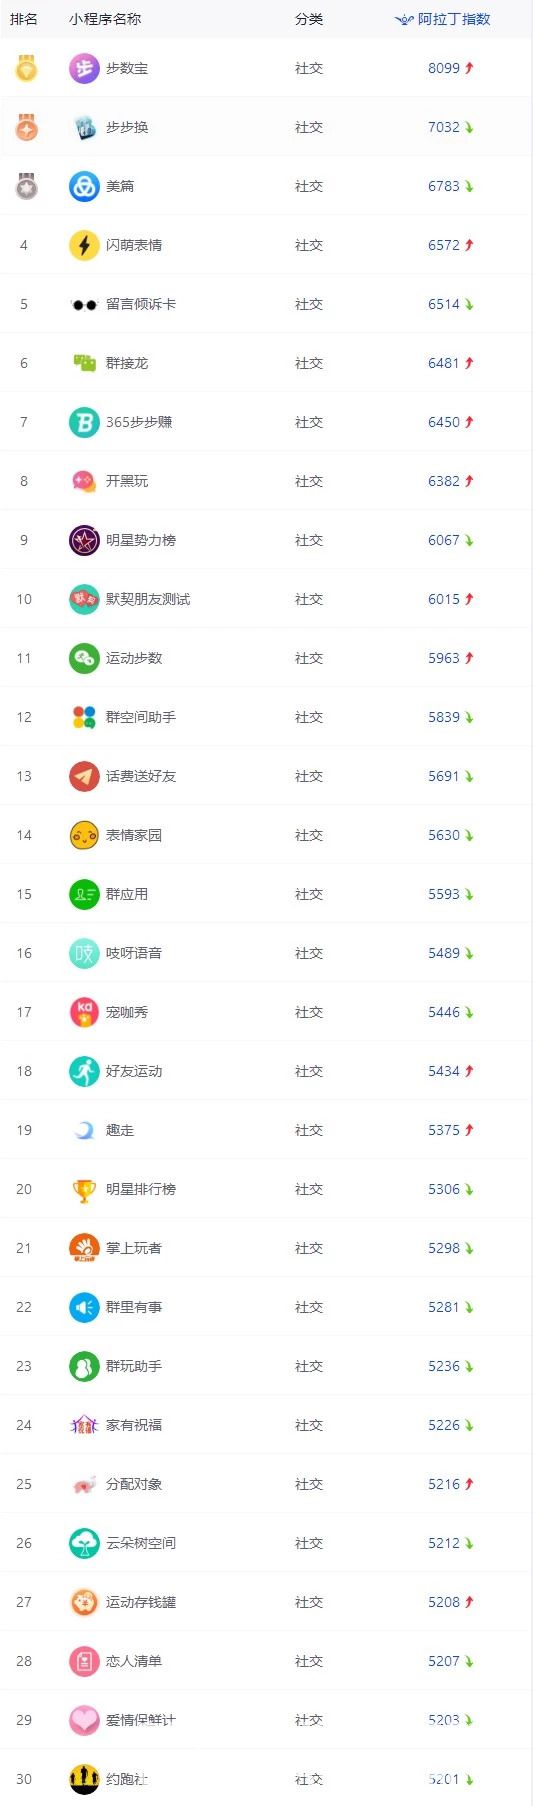Open the 留言倾诉卡 name link
Screen dimensions: 533x1806
point(141,304)
